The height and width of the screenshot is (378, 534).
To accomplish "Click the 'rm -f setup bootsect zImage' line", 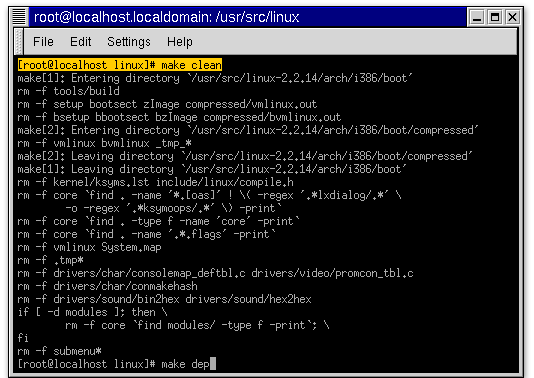I will tap(167, 104).
